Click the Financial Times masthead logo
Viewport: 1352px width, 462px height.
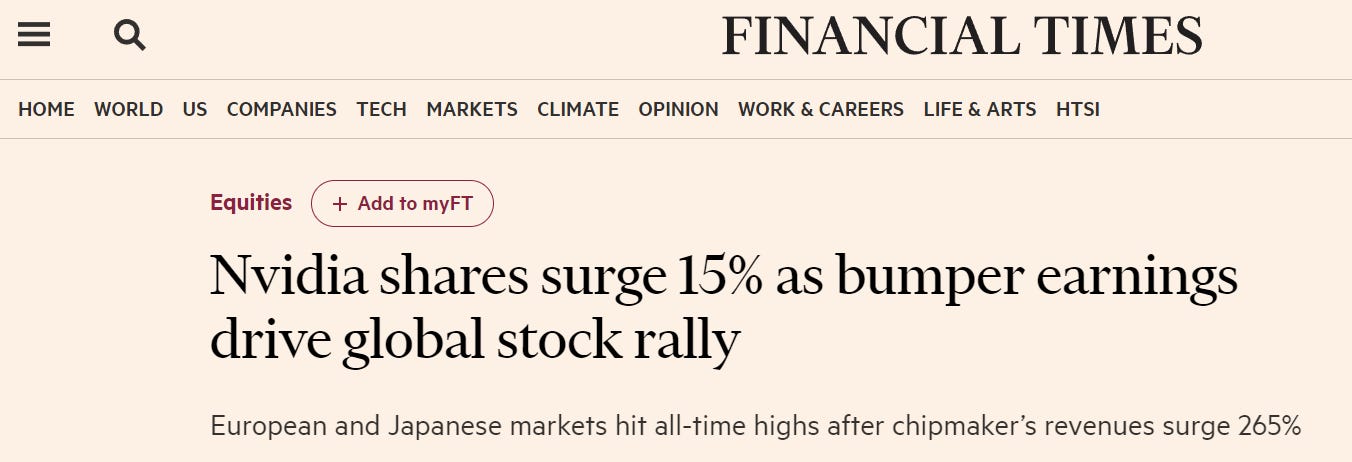click(x=961, y=37)
